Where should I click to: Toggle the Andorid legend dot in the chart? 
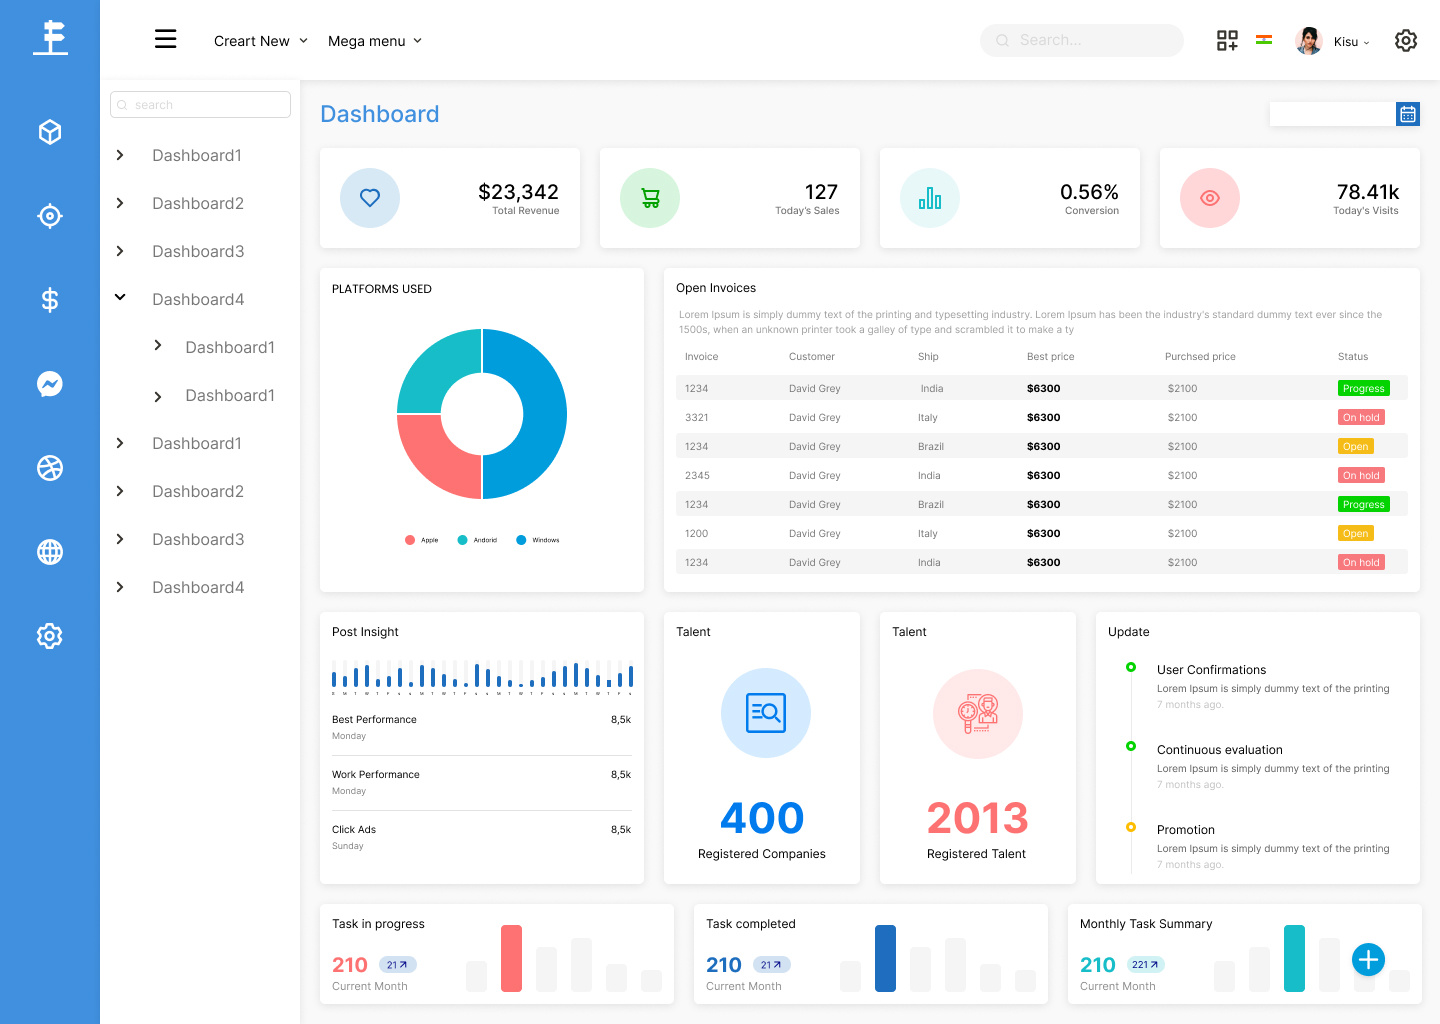[x=462, y=540]
